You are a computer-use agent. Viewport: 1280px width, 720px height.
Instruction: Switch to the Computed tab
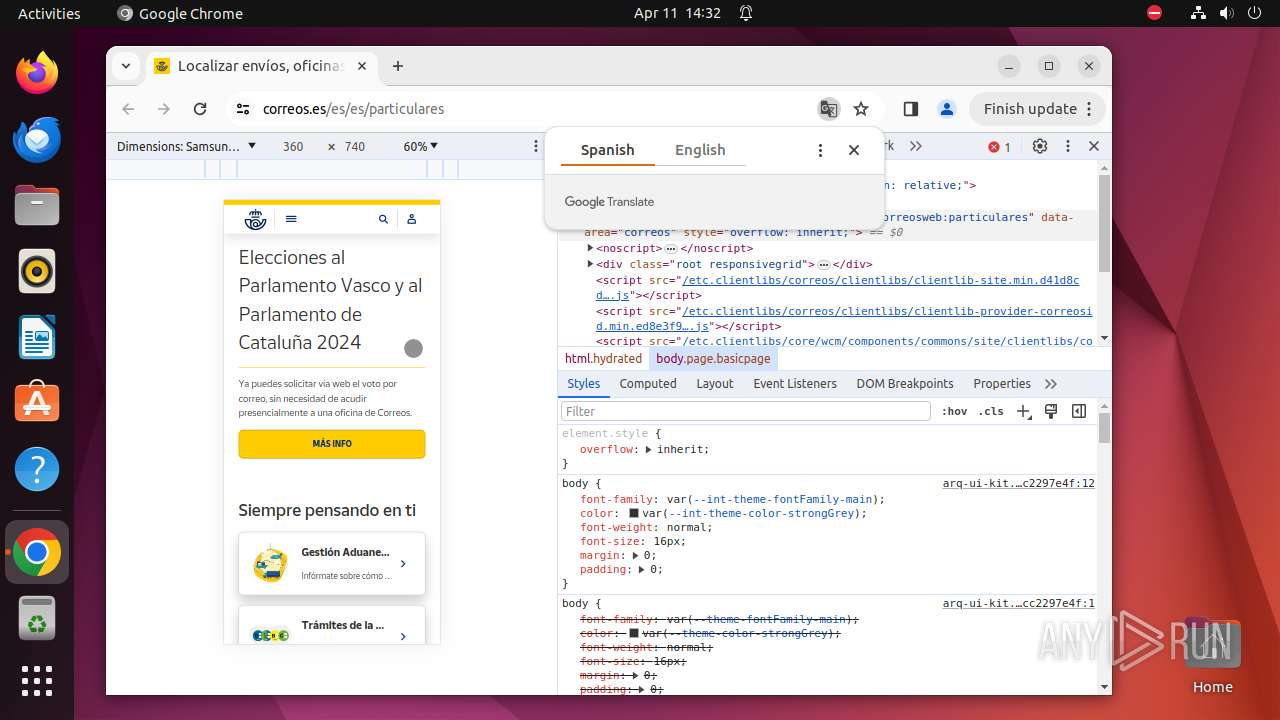click(648, 384)
